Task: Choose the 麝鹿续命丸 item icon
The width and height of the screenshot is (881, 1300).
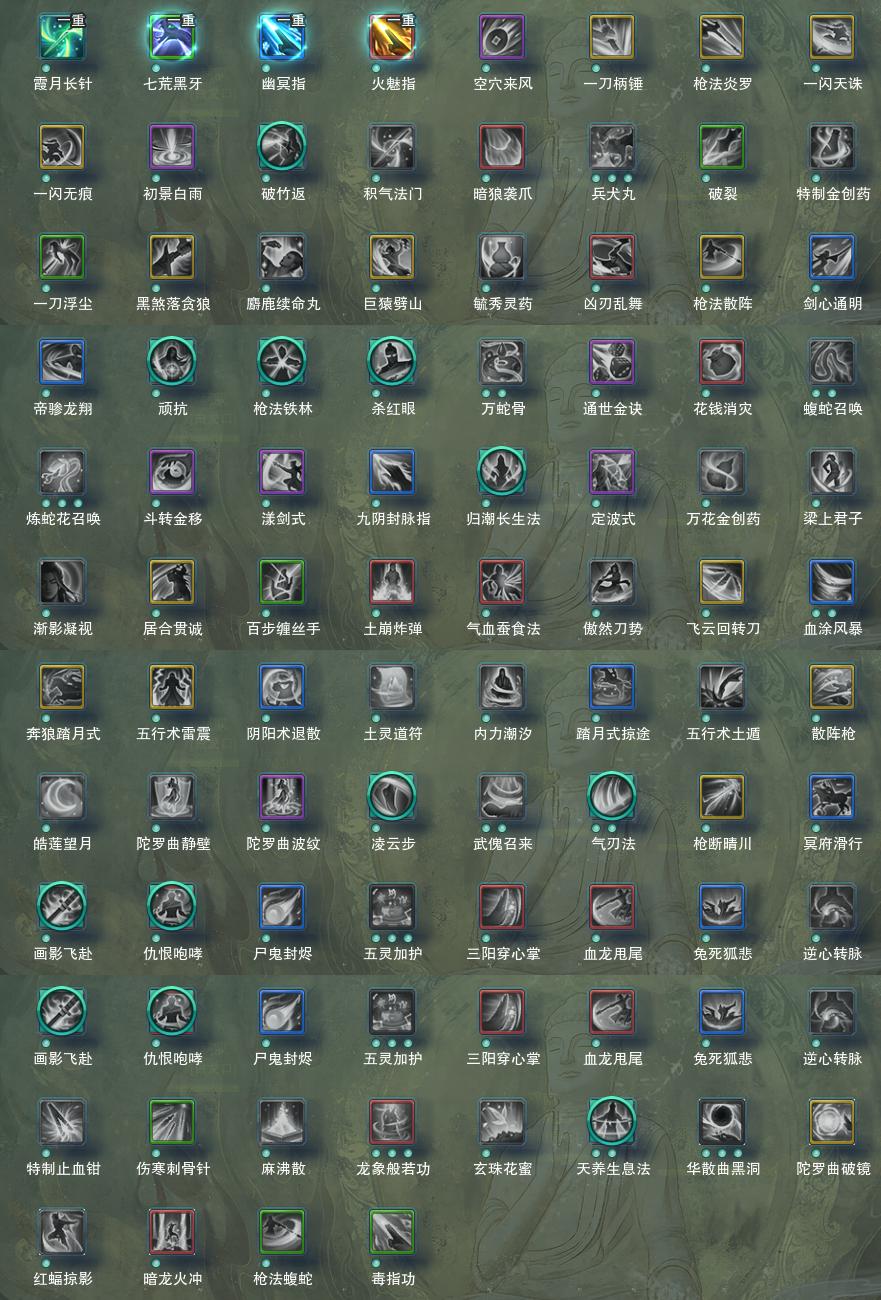Action: point(282,257)
